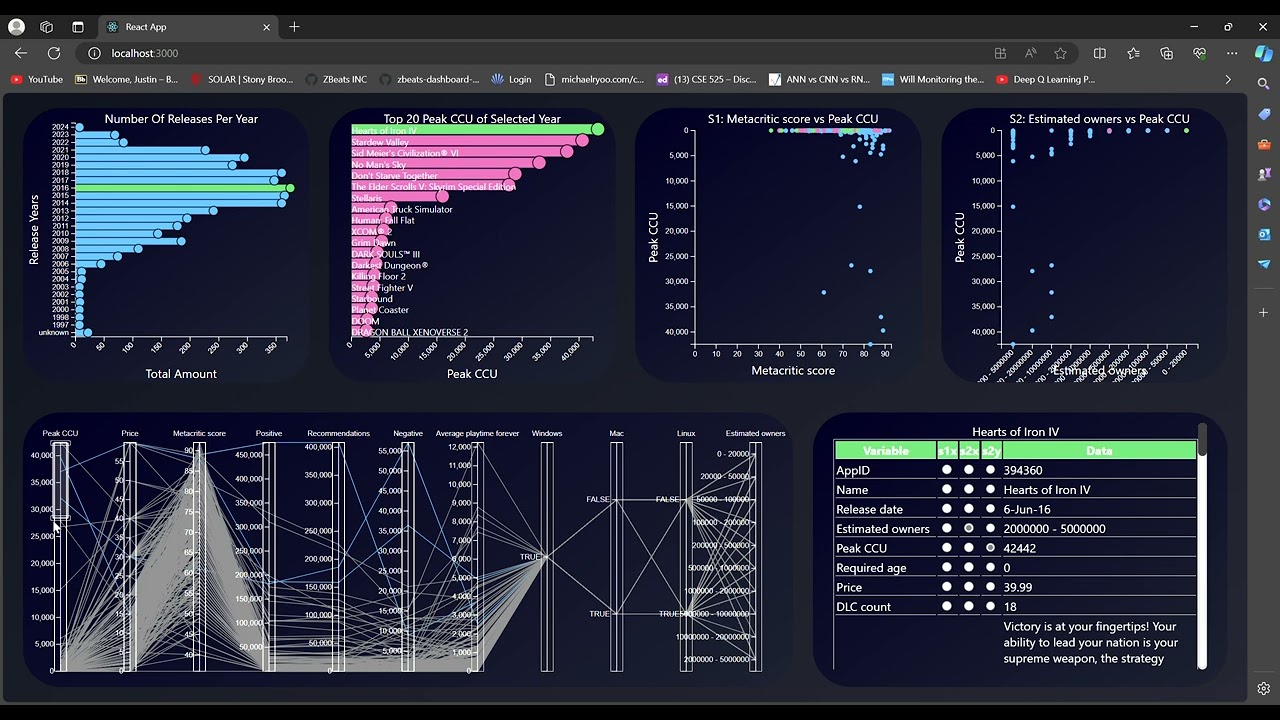The width and height of the screenshot is (1280, 720).
Task: Open a new tab with the plus button
Action: 294,27
